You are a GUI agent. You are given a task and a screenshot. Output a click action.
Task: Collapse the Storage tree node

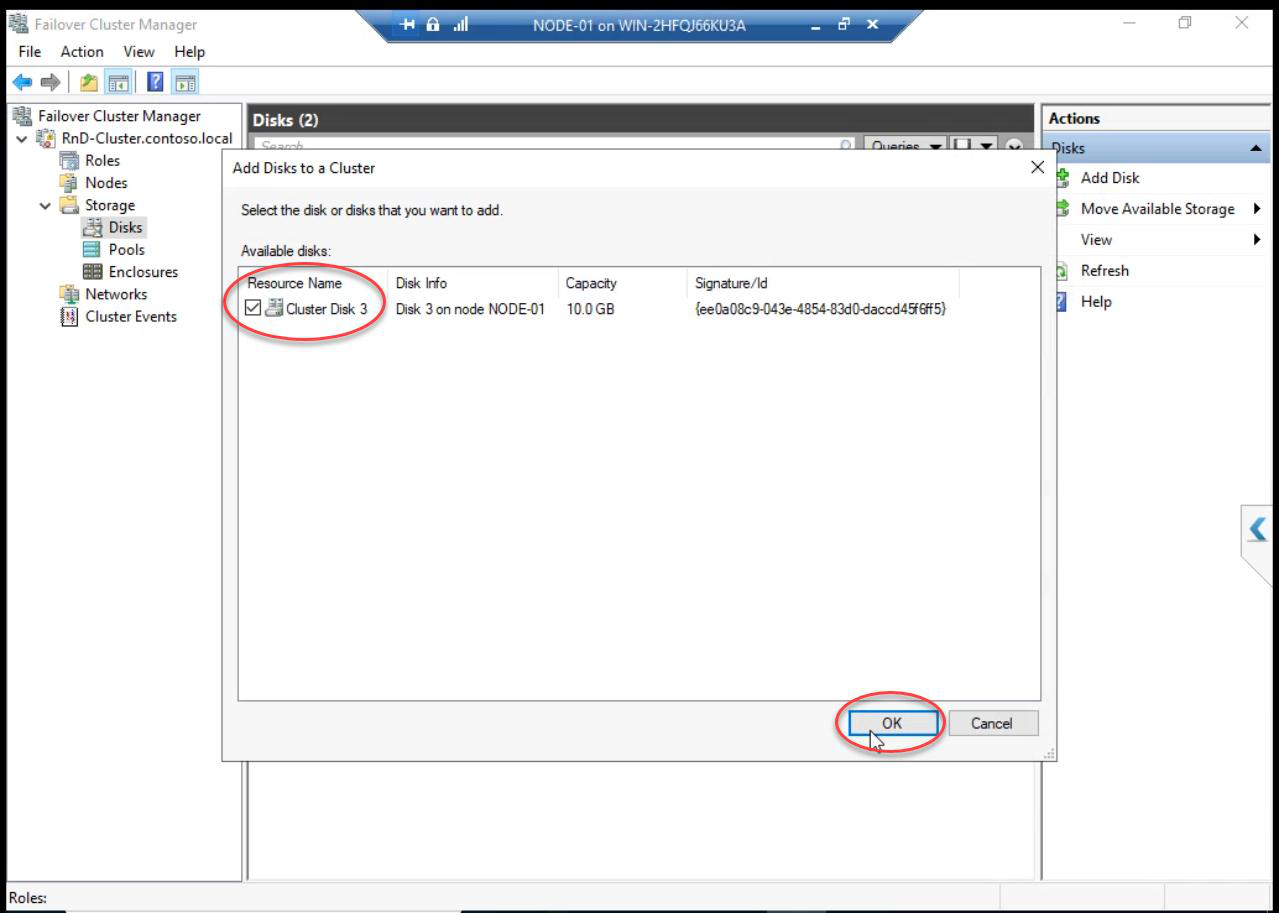coord(45,205)
